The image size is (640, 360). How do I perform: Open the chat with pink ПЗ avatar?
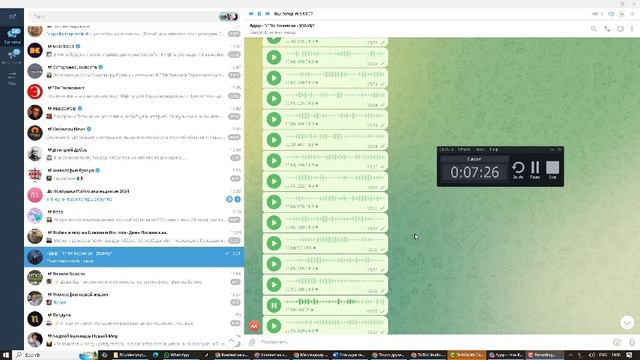134,195
